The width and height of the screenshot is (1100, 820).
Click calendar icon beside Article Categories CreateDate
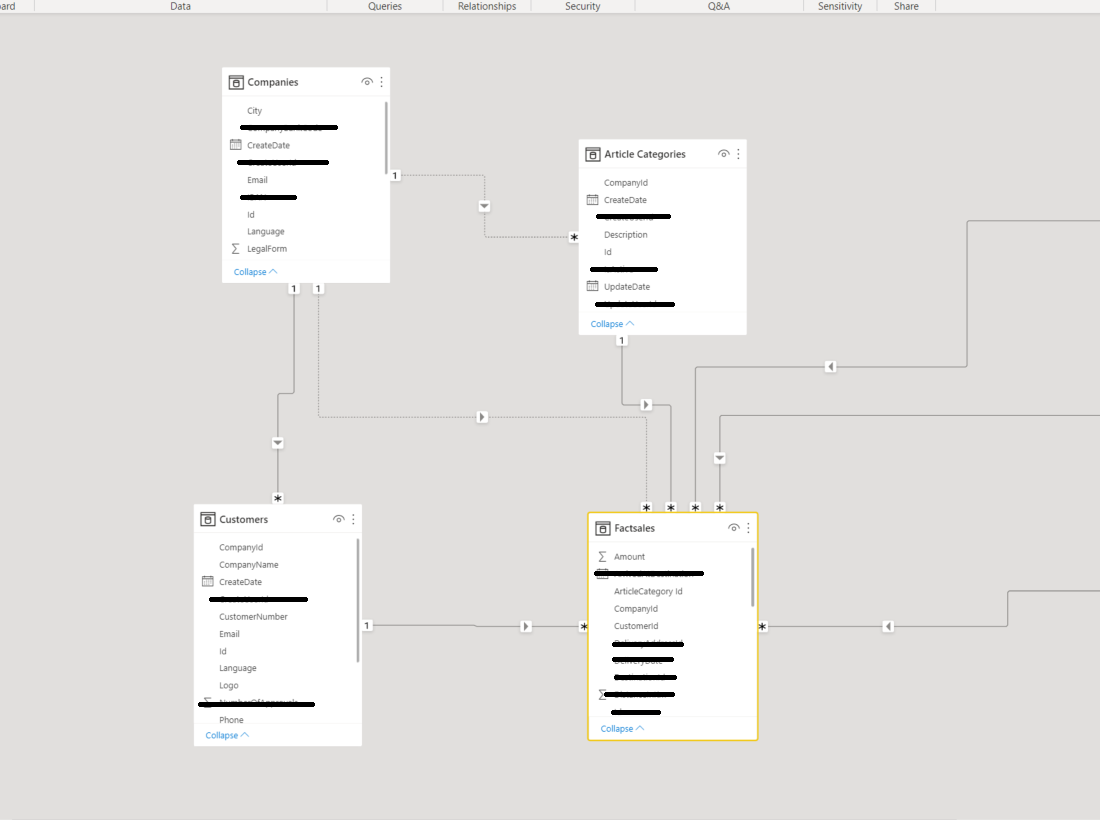[593, 199]
